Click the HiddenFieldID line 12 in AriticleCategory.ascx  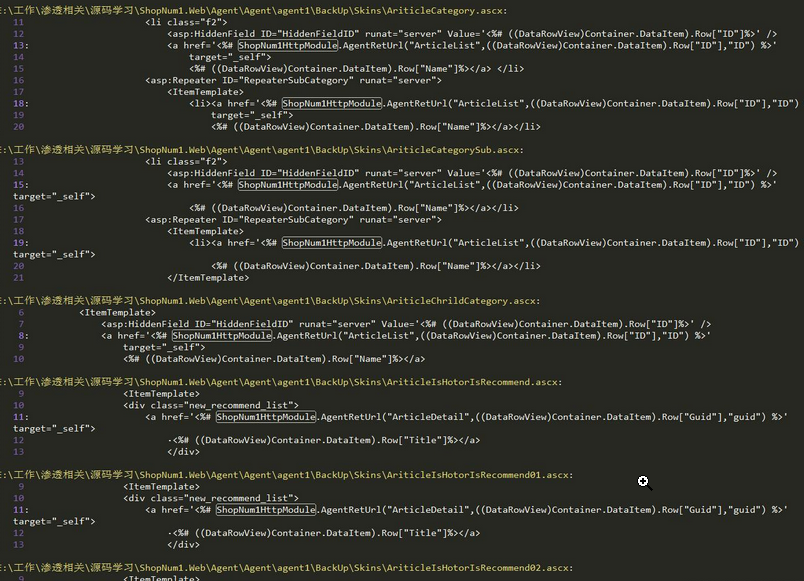tap(472, 34)
